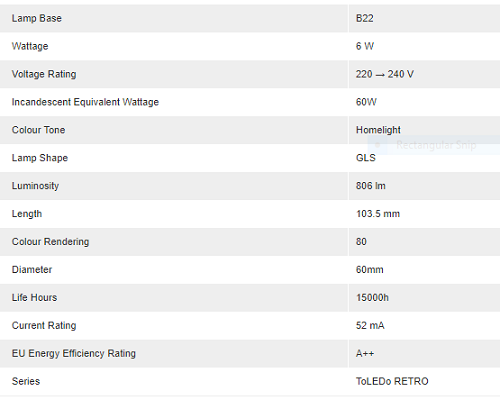Image resolution: width=500 pixels, height=400 pixels.
Task: Select the 6 W wattage value
Action: click(x=365, y=46)
